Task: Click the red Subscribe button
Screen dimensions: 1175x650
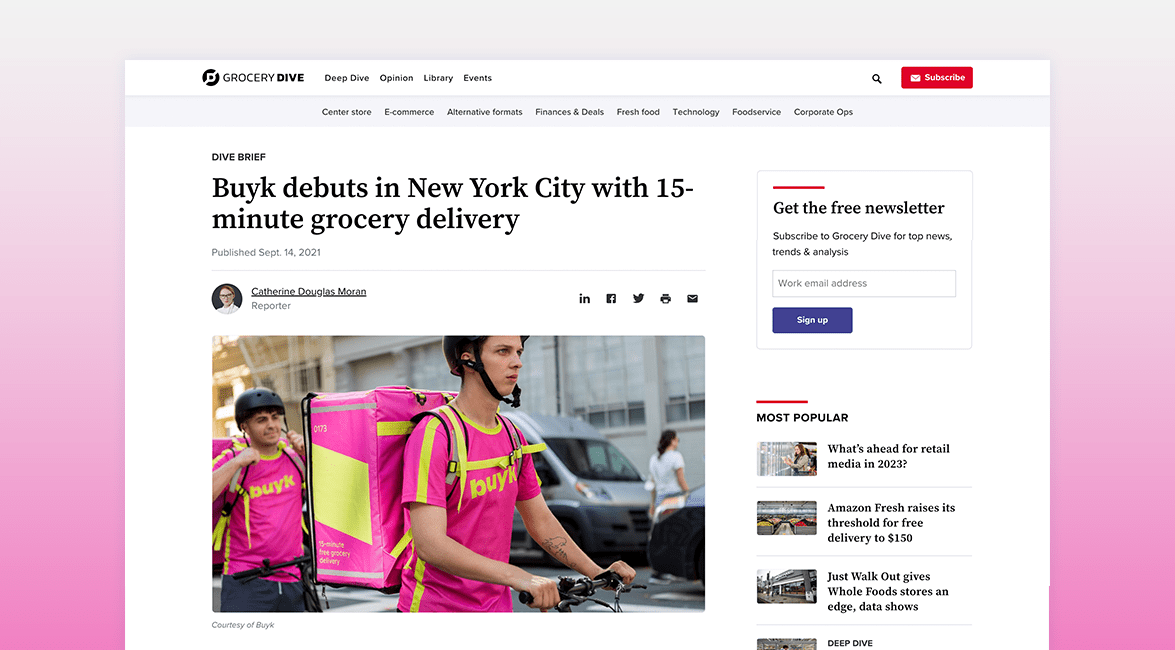Action: 937,77
